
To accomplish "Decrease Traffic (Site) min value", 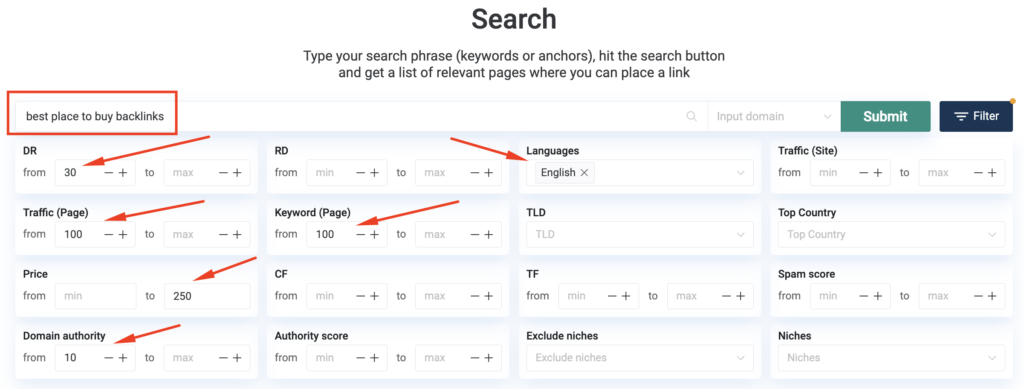I will 864,173.
